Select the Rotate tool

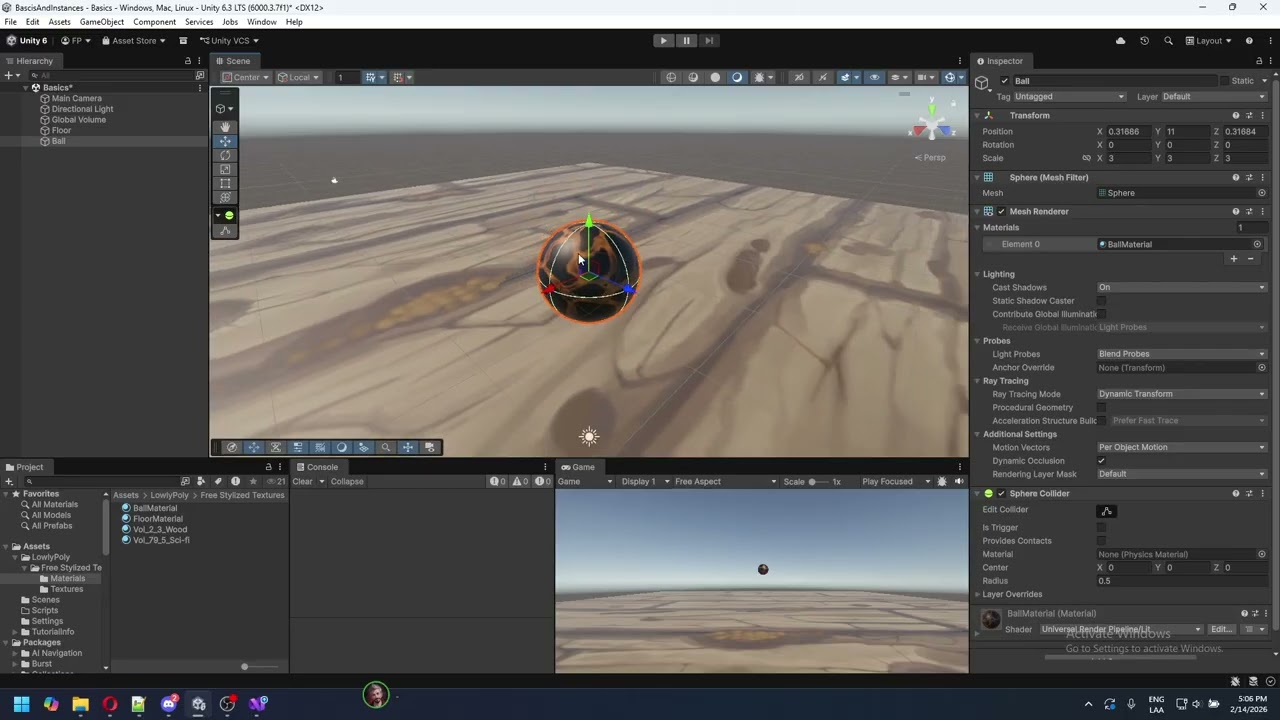tap(225, 155)
